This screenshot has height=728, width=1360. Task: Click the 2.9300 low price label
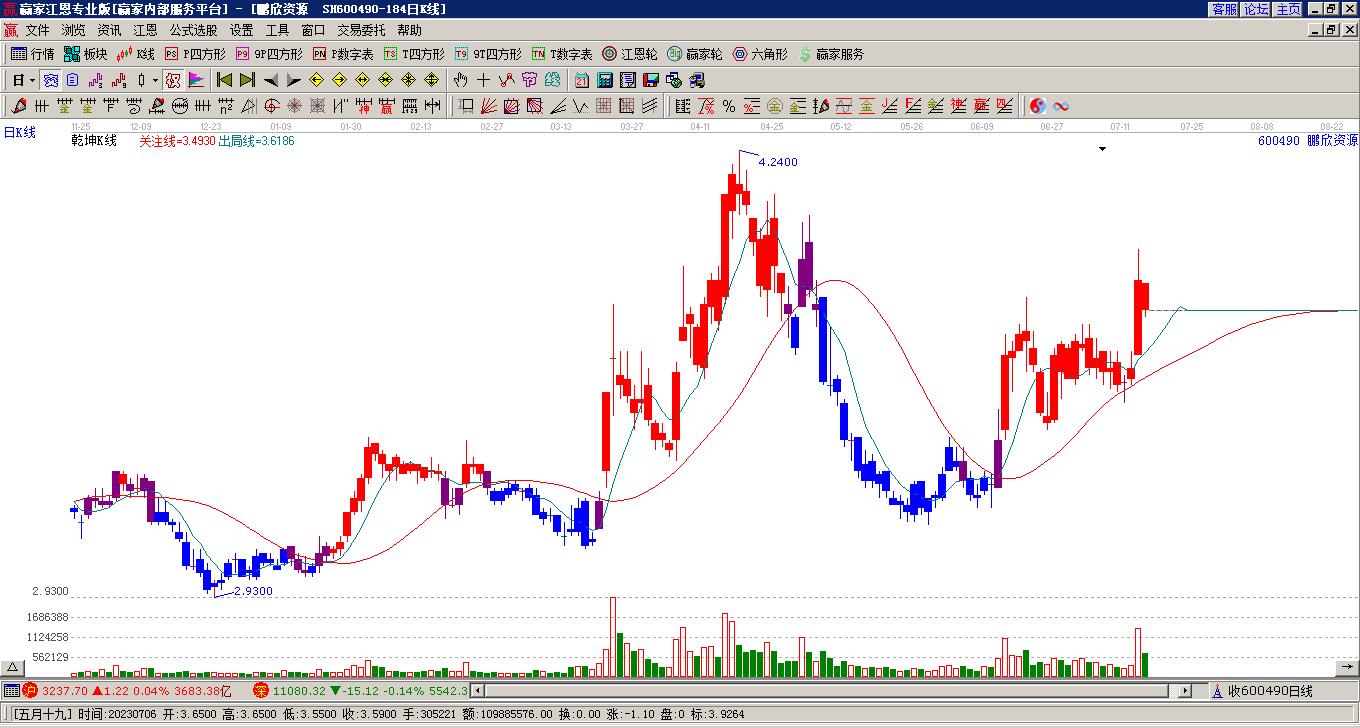pos(253,591)
